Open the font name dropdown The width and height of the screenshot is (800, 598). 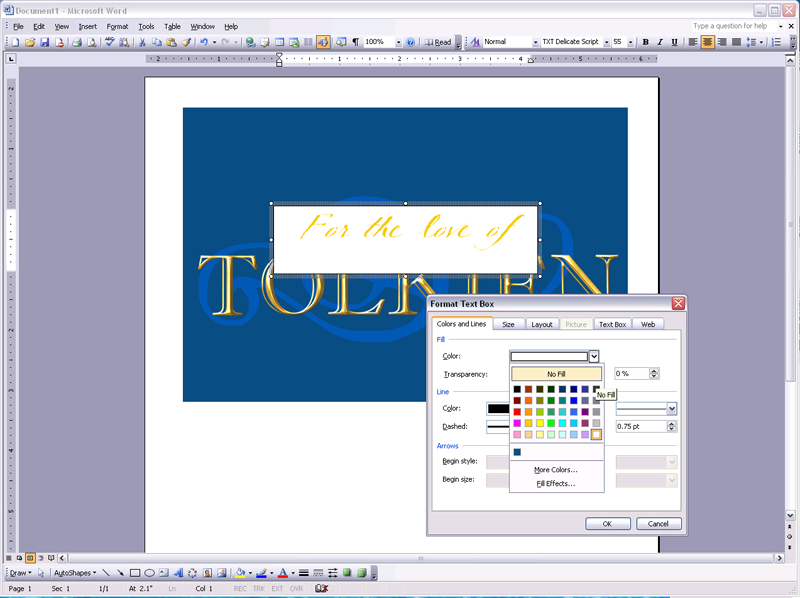(607, 42)
